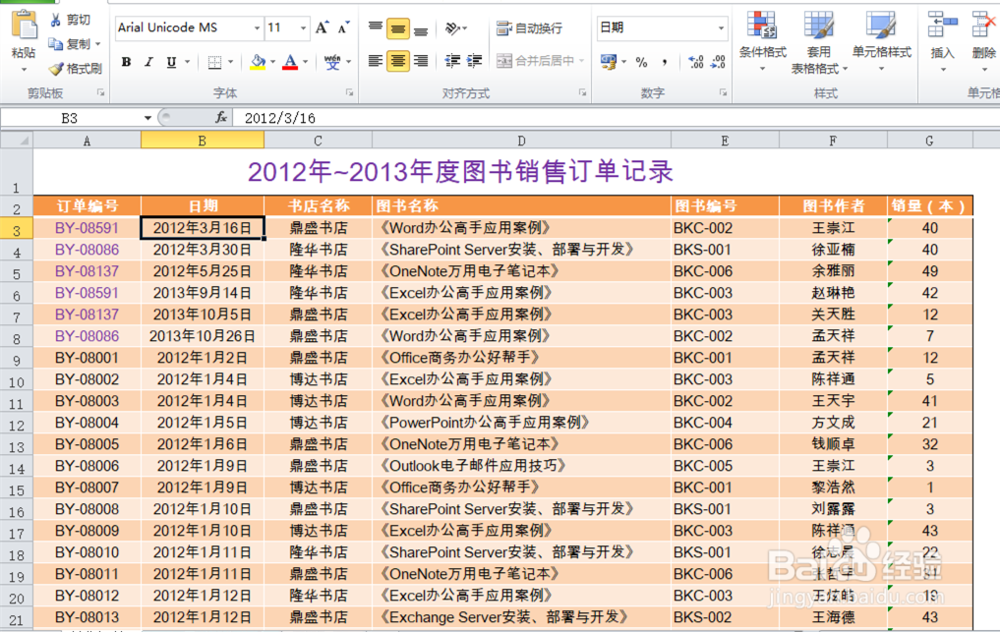Open the font size 11 dropdown
1000x632 pixels.
pos(303,28)
